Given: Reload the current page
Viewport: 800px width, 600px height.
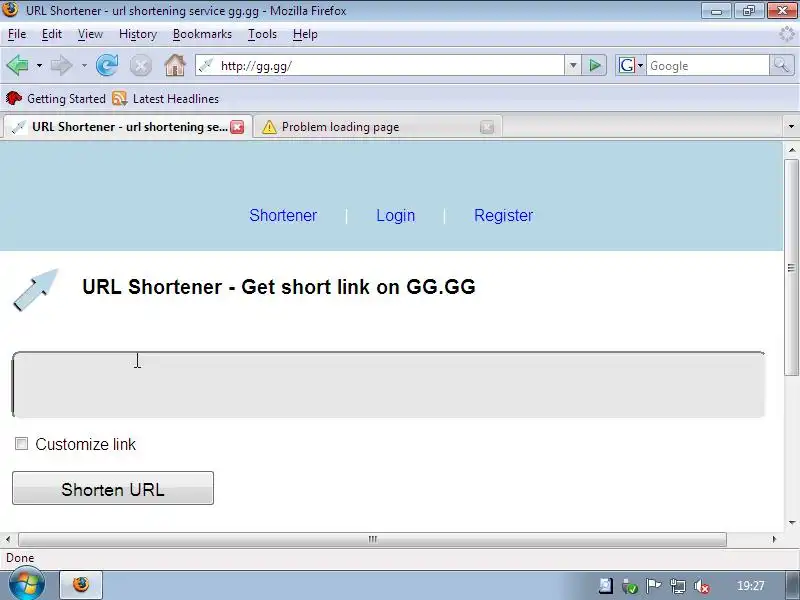Looking at the screenshot, I should tap(107, 65).
